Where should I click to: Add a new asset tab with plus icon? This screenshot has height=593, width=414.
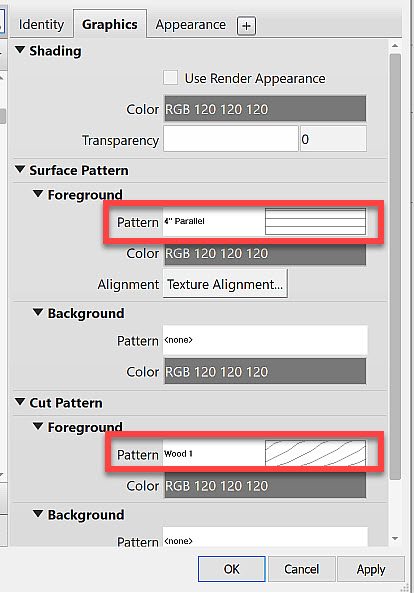click(x=247, y=26)
